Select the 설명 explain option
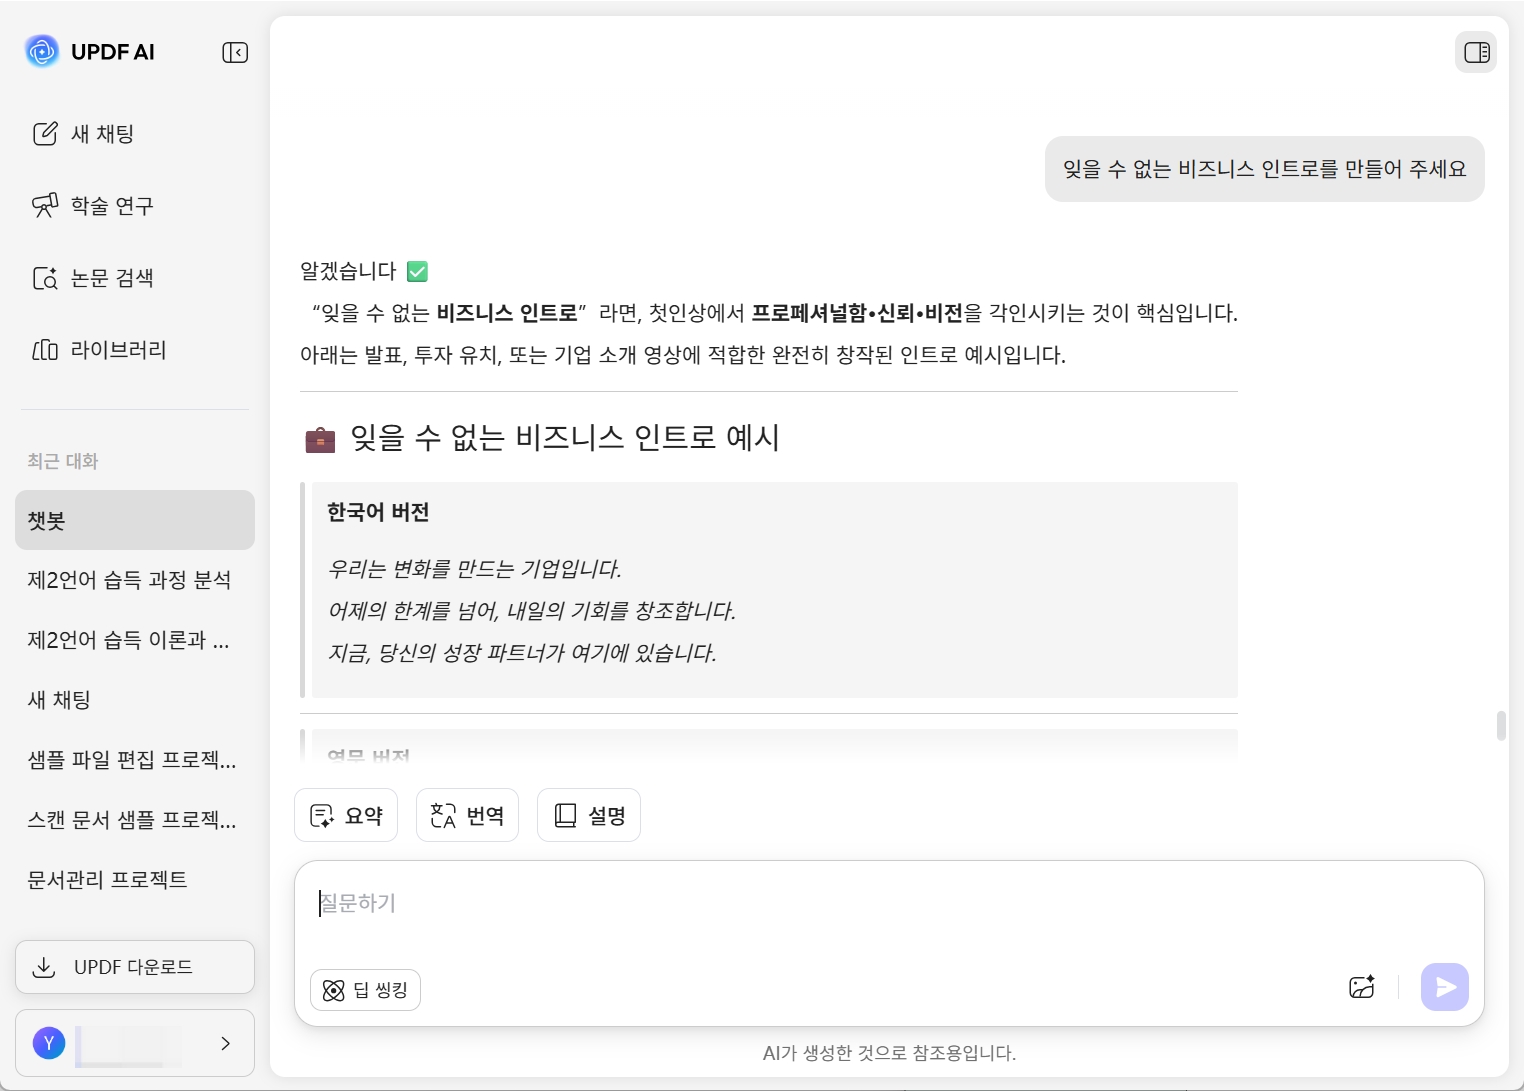The image size is (1524, 1091). (589, 815)
